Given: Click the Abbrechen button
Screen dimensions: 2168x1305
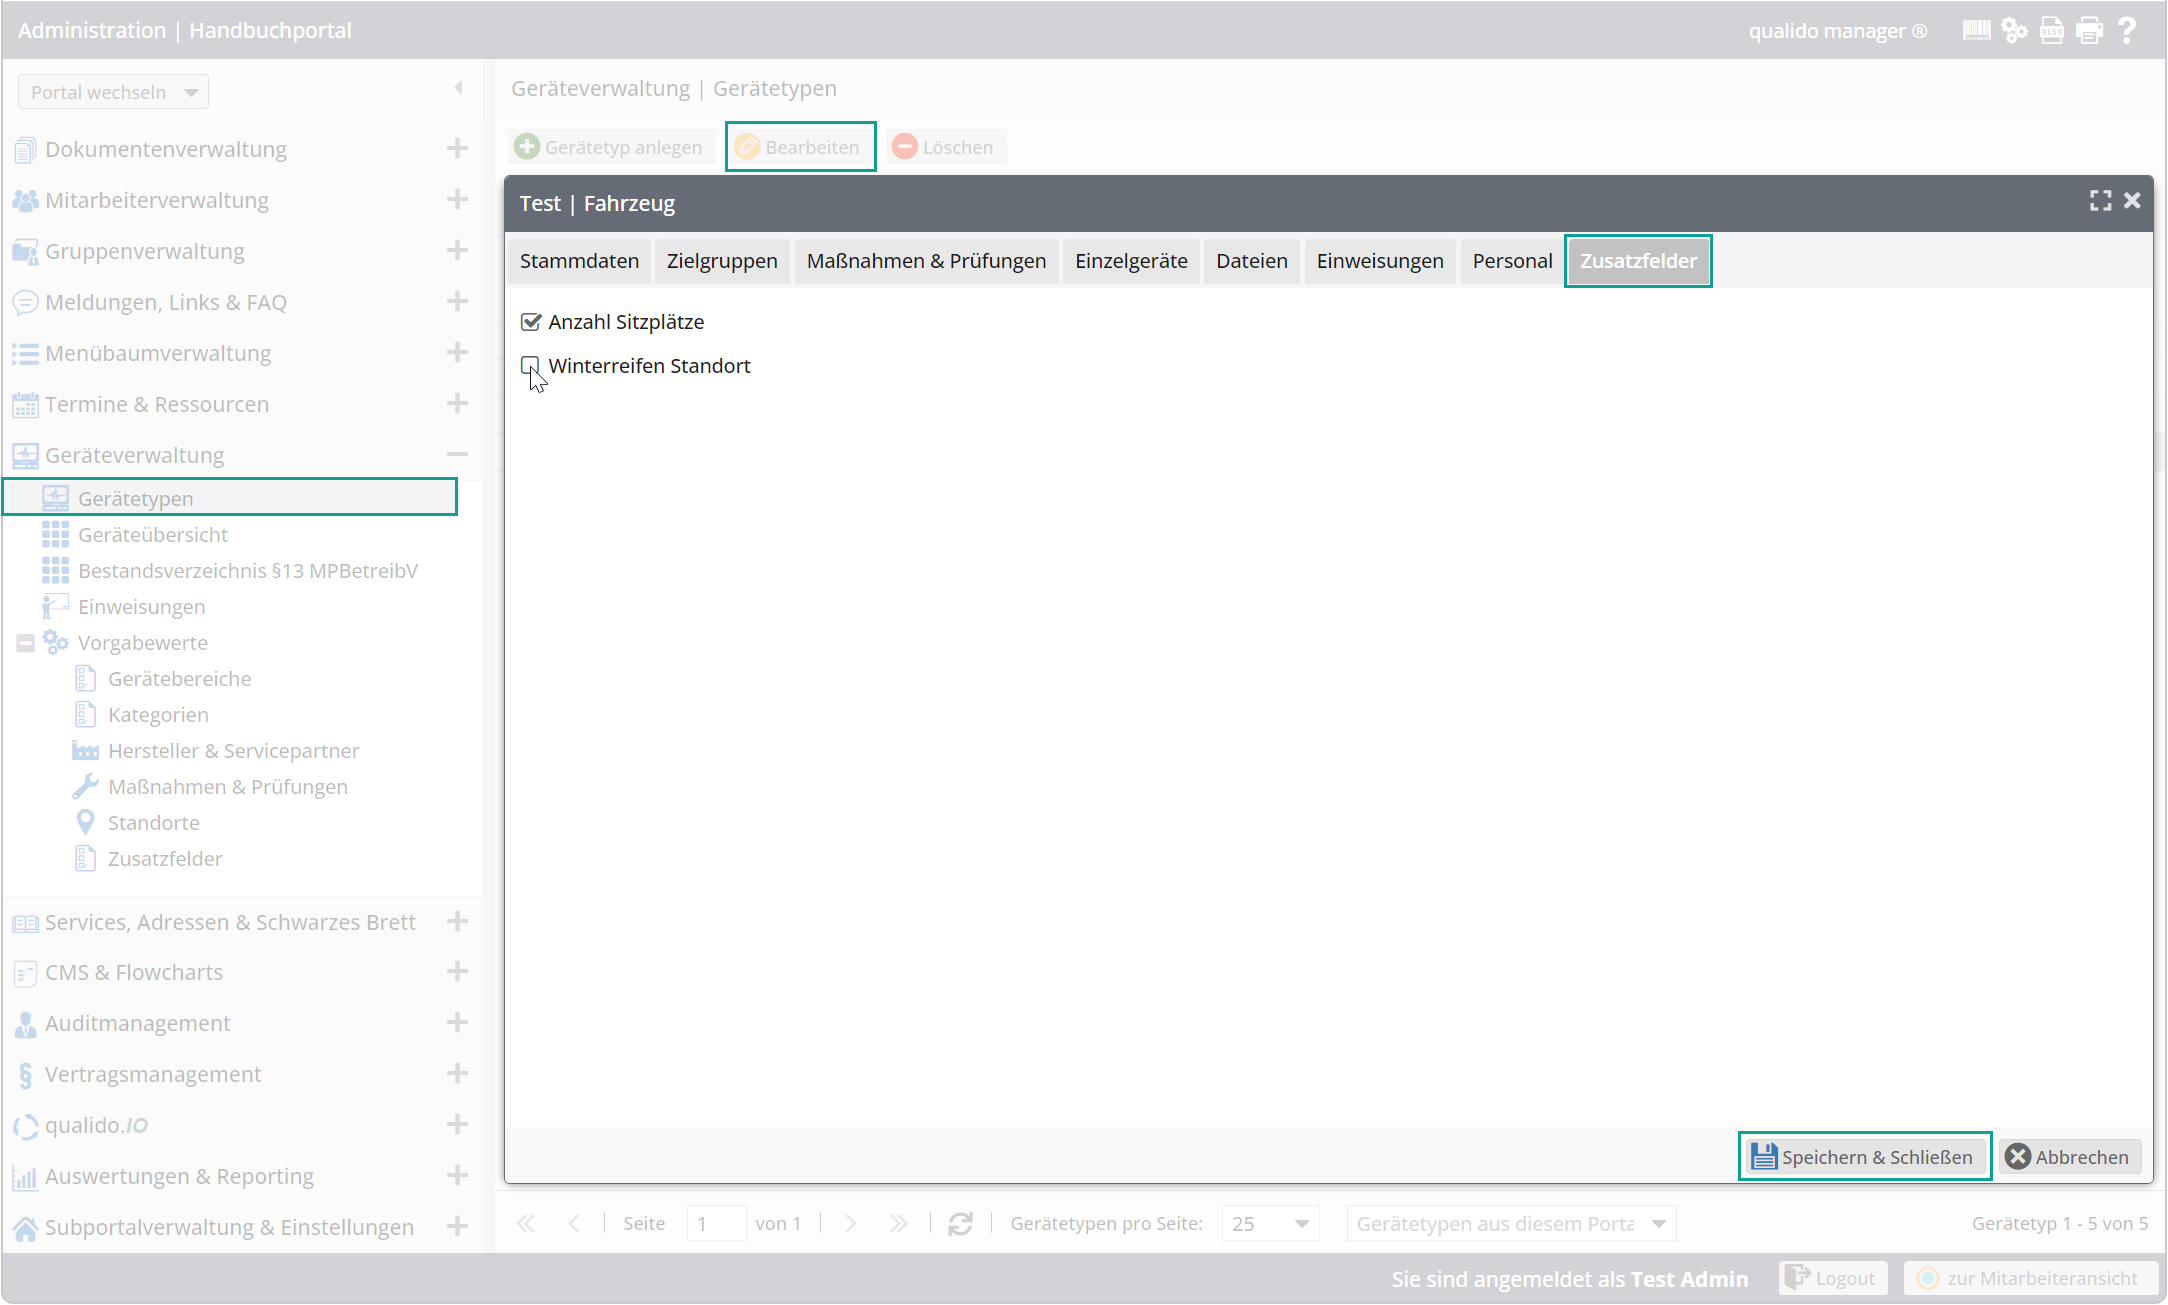Looking at the screenshot, I should [2069, 1157].
